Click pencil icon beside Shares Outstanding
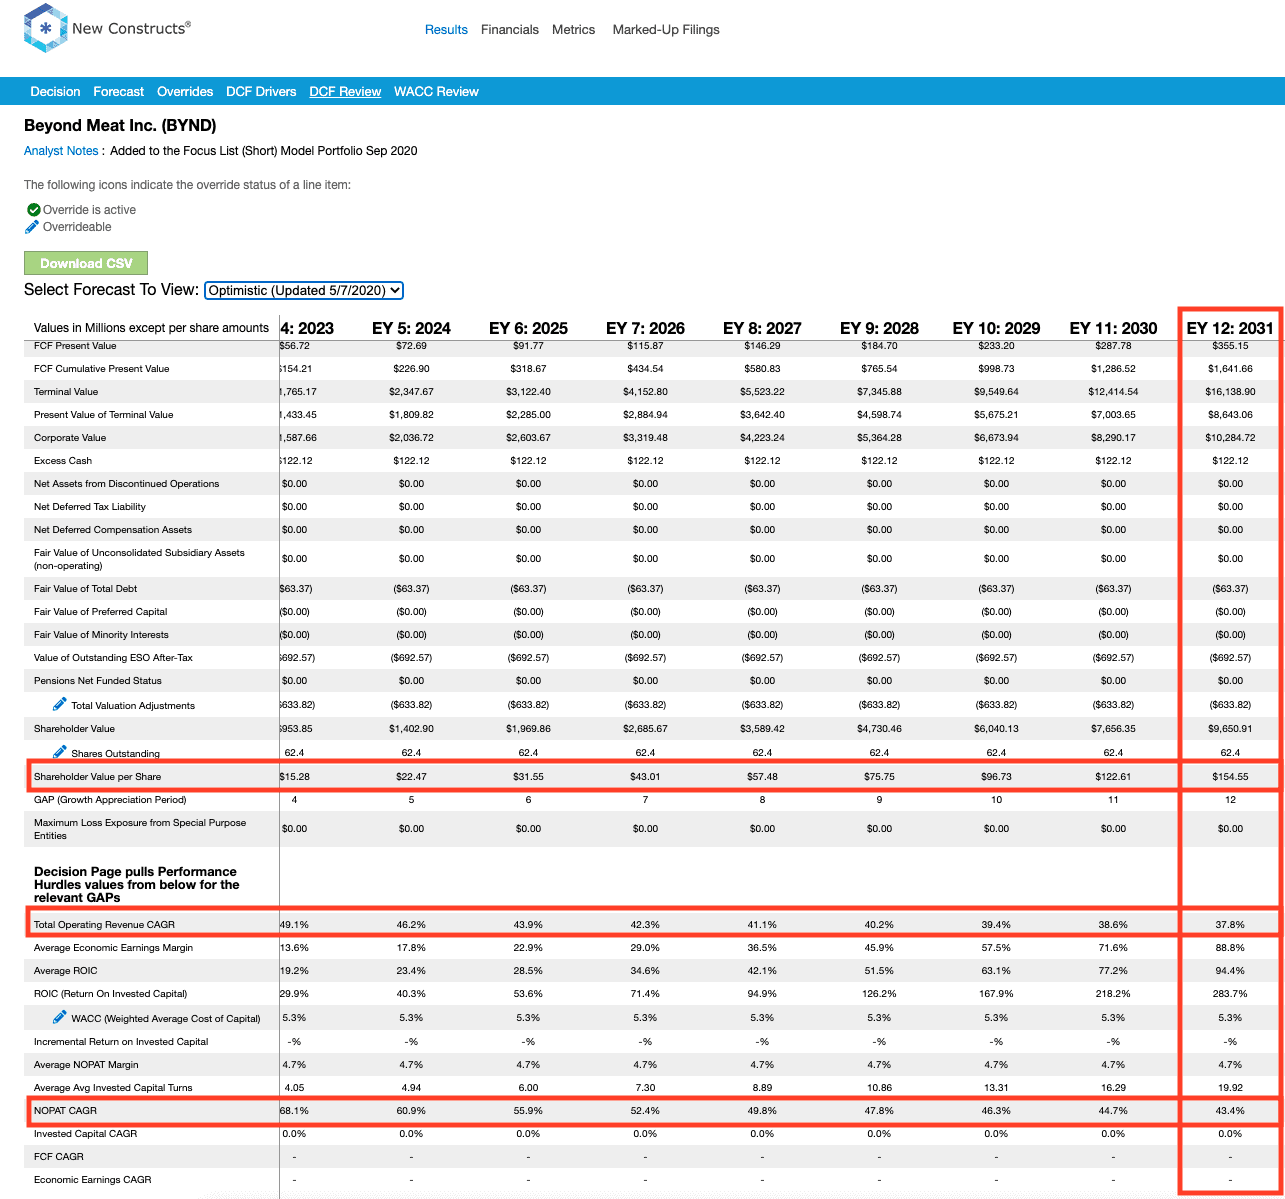Screen dimensions: 1285x1199 coord(60,752)
